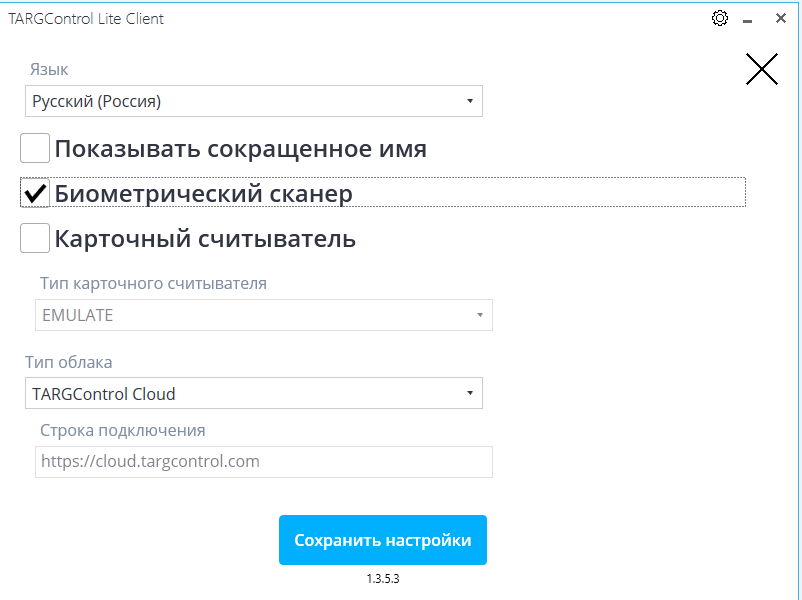The image size is (802, 600).
Task: Click the version number 1.3.5.3
Action: 383,578
